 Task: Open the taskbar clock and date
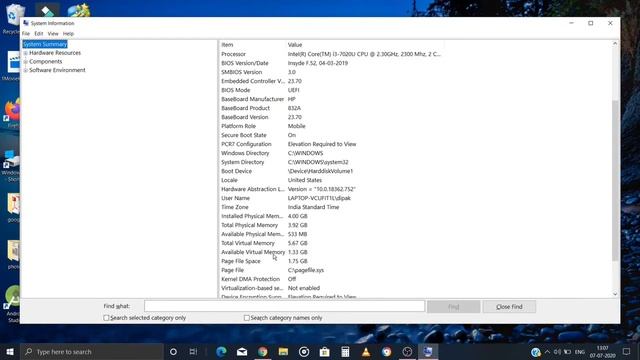[602, 352]
